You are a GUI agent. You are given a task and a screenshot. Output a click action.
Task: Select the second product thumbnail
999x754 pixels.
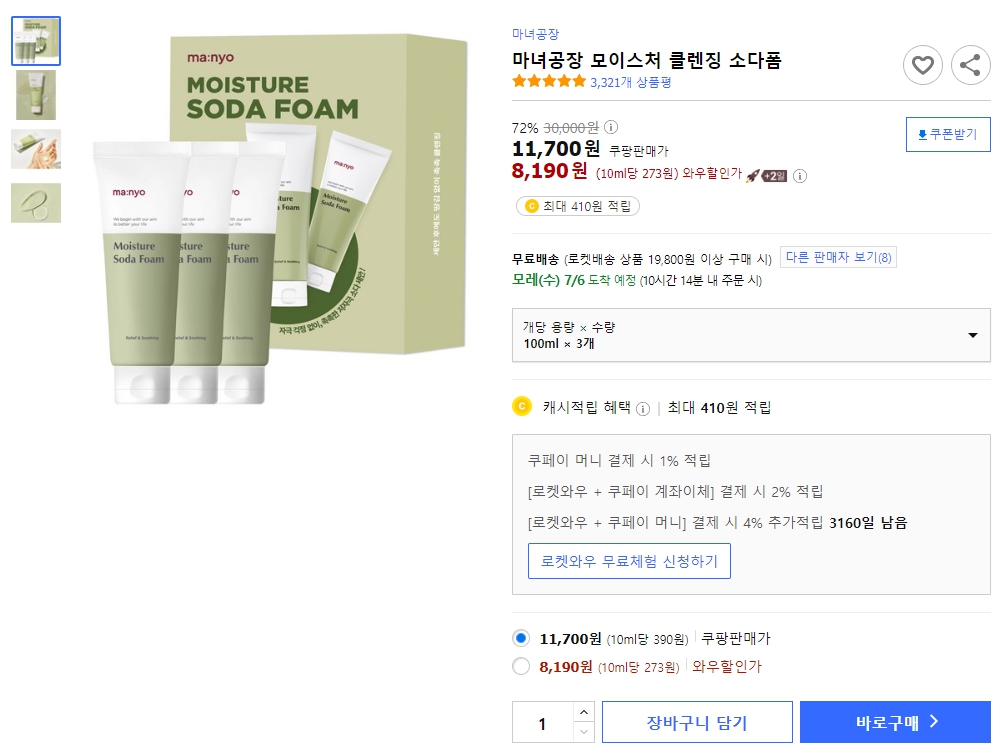pyautogui.click(x=36, y=95)
